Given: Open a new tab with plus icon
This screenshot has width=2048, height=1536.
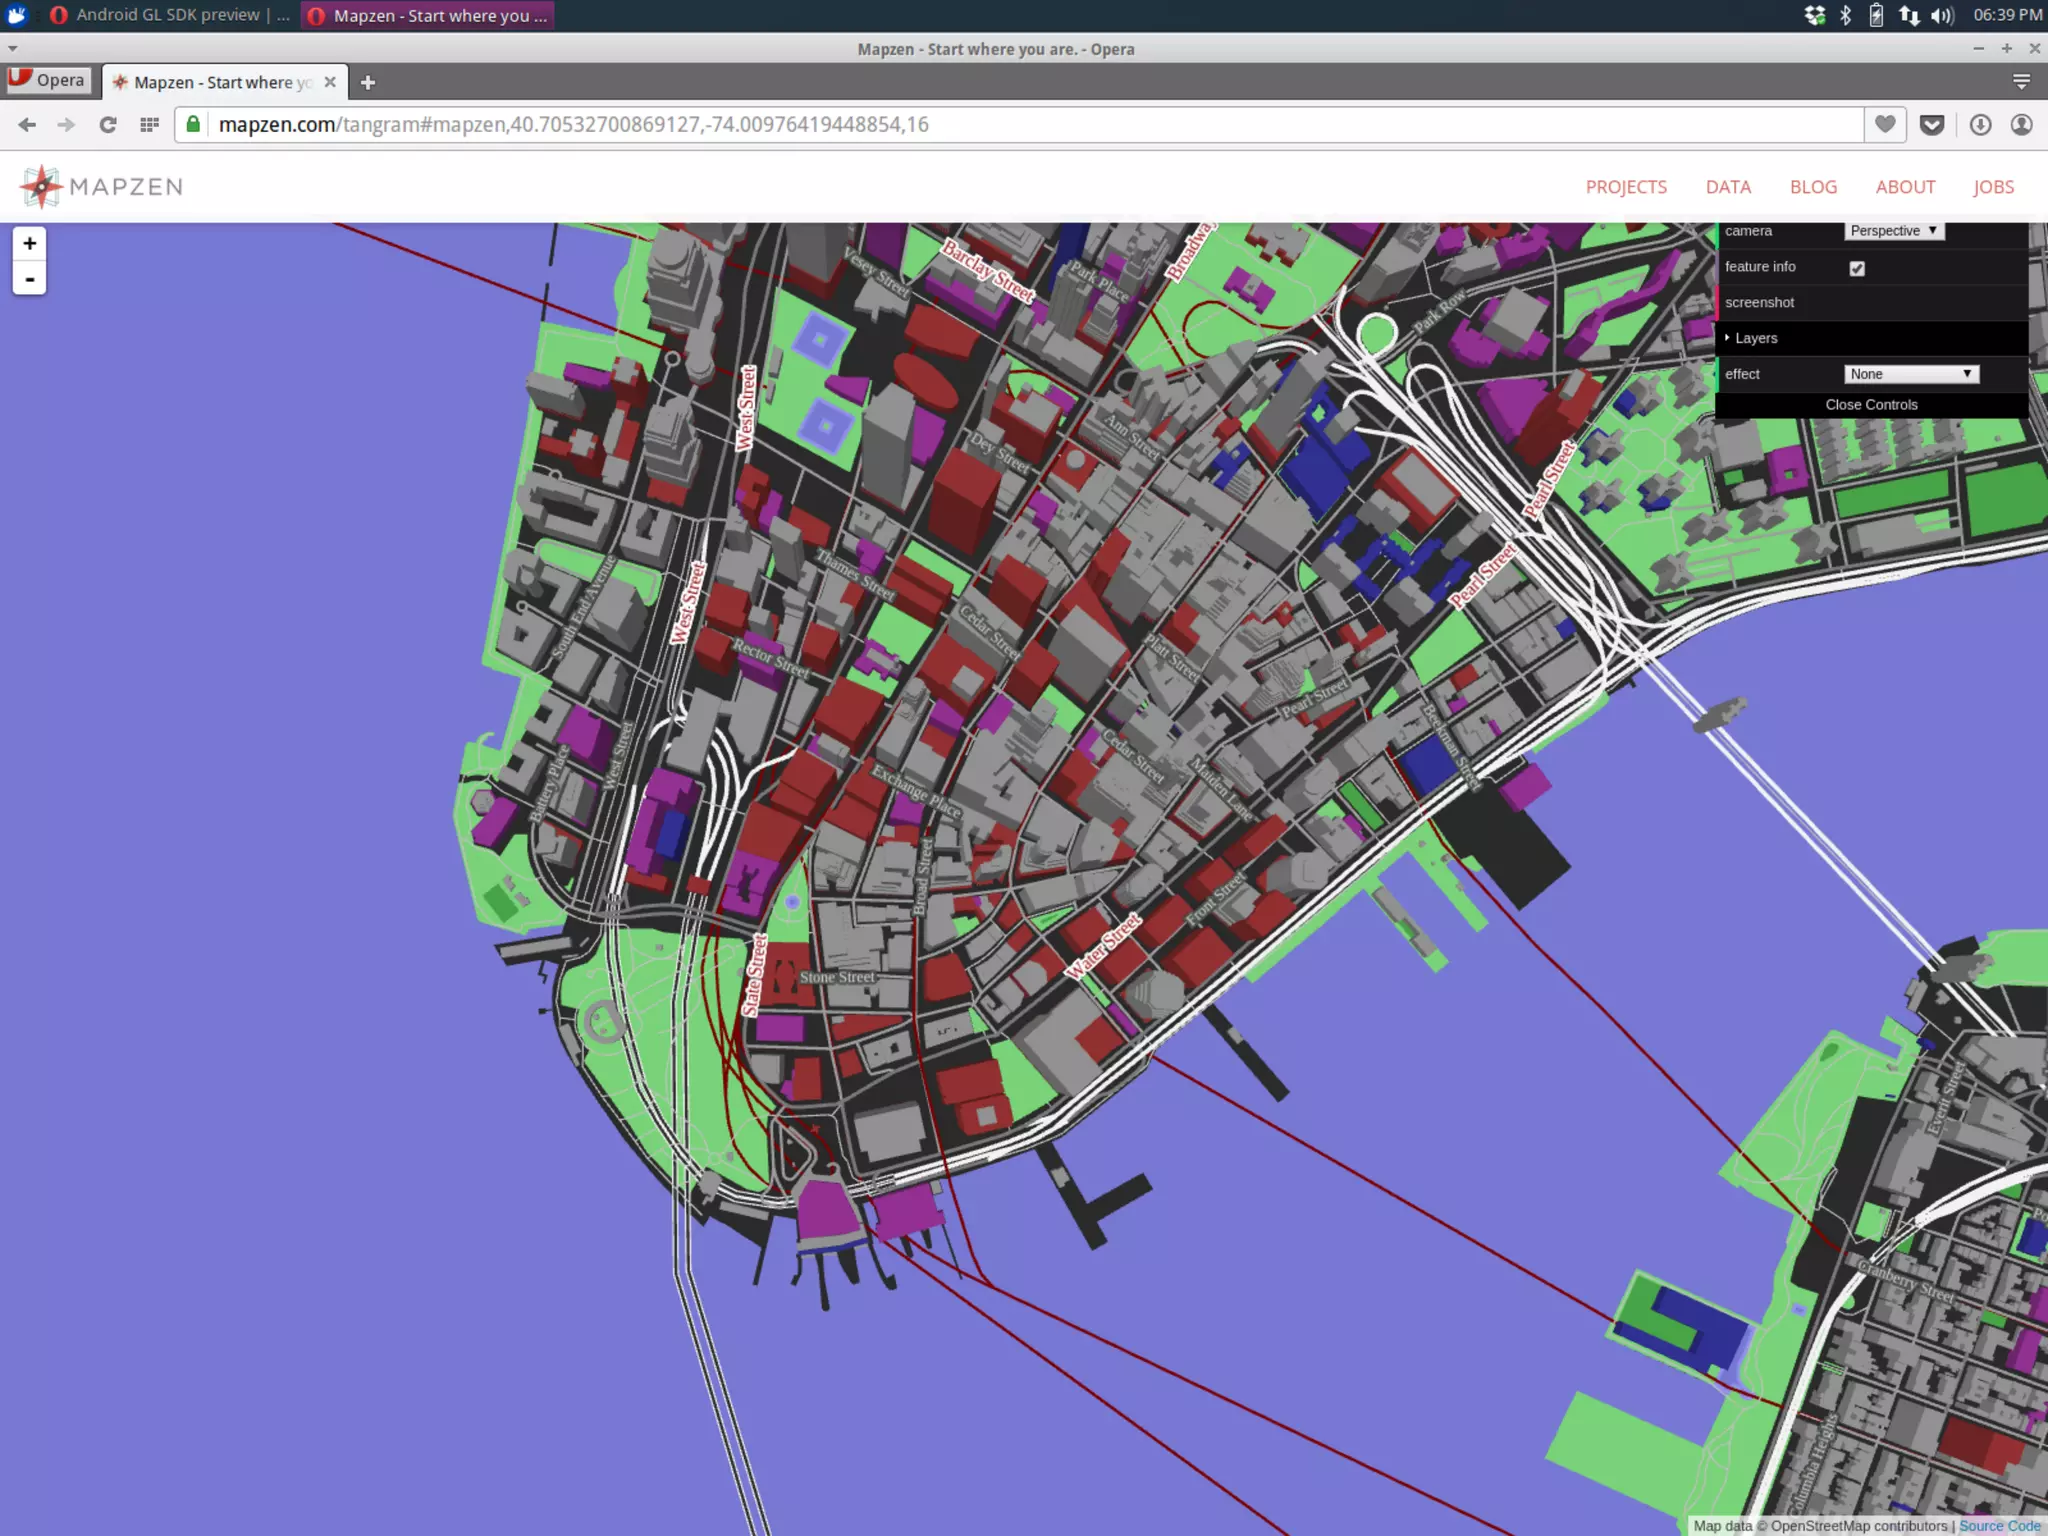Looking at the screenshot, I should pyautogui.click(x=367, y=83).
